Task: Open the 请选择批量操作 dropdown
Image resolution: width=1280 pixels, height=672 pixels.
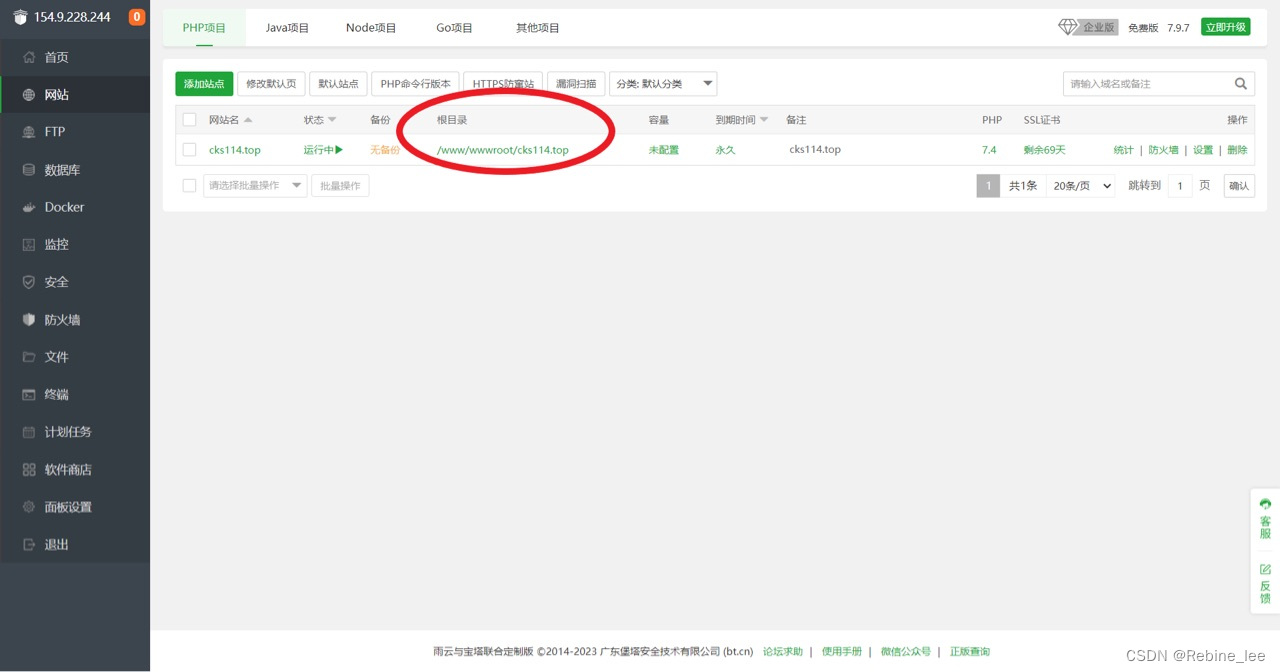Action: click(255, 186)
